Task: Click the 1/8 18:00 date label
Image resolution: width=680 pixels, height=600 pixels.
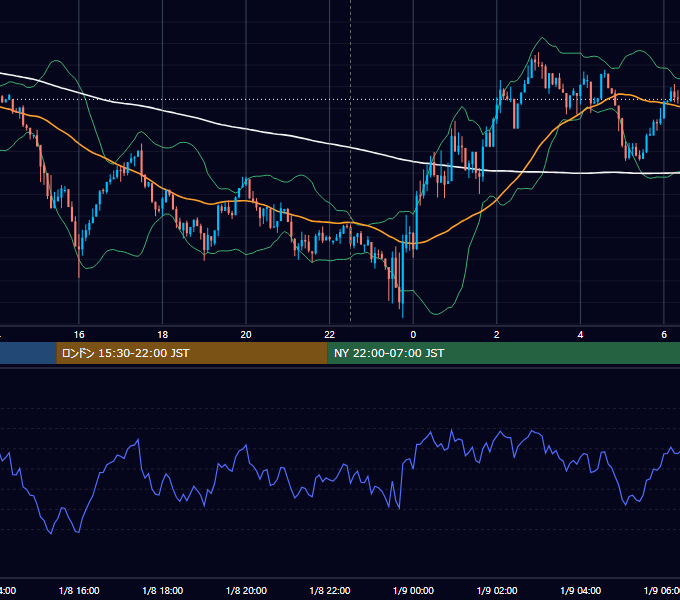Action: click(163, 590)
